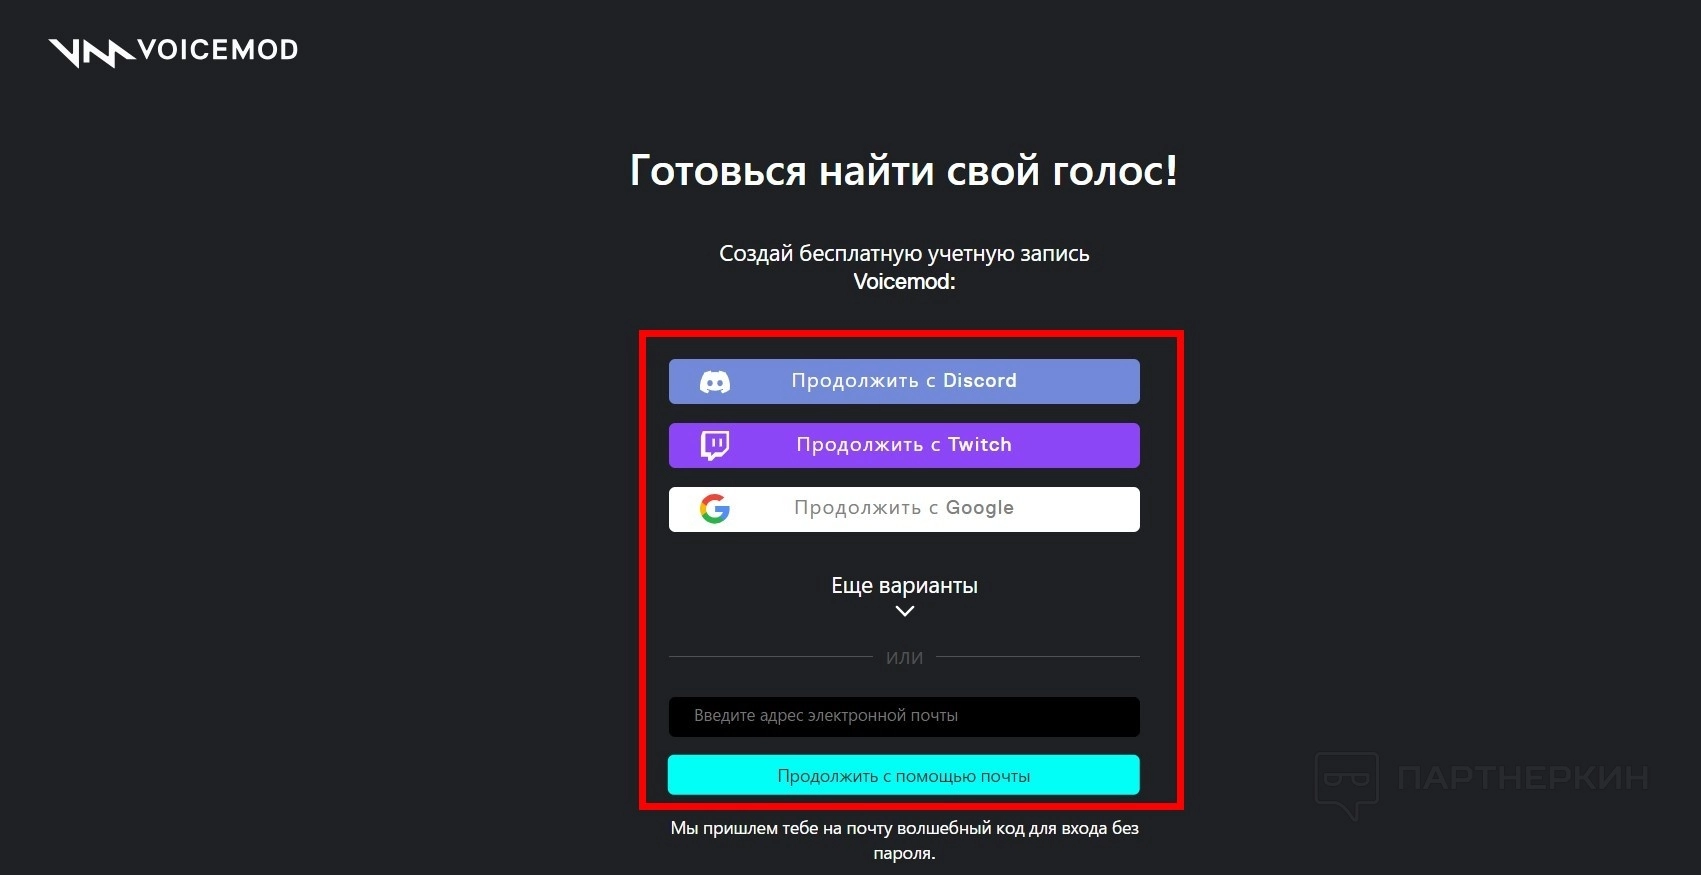Continue with Discord using its label
Viewport: 1701px width, 875px height.
coord(904,381)
